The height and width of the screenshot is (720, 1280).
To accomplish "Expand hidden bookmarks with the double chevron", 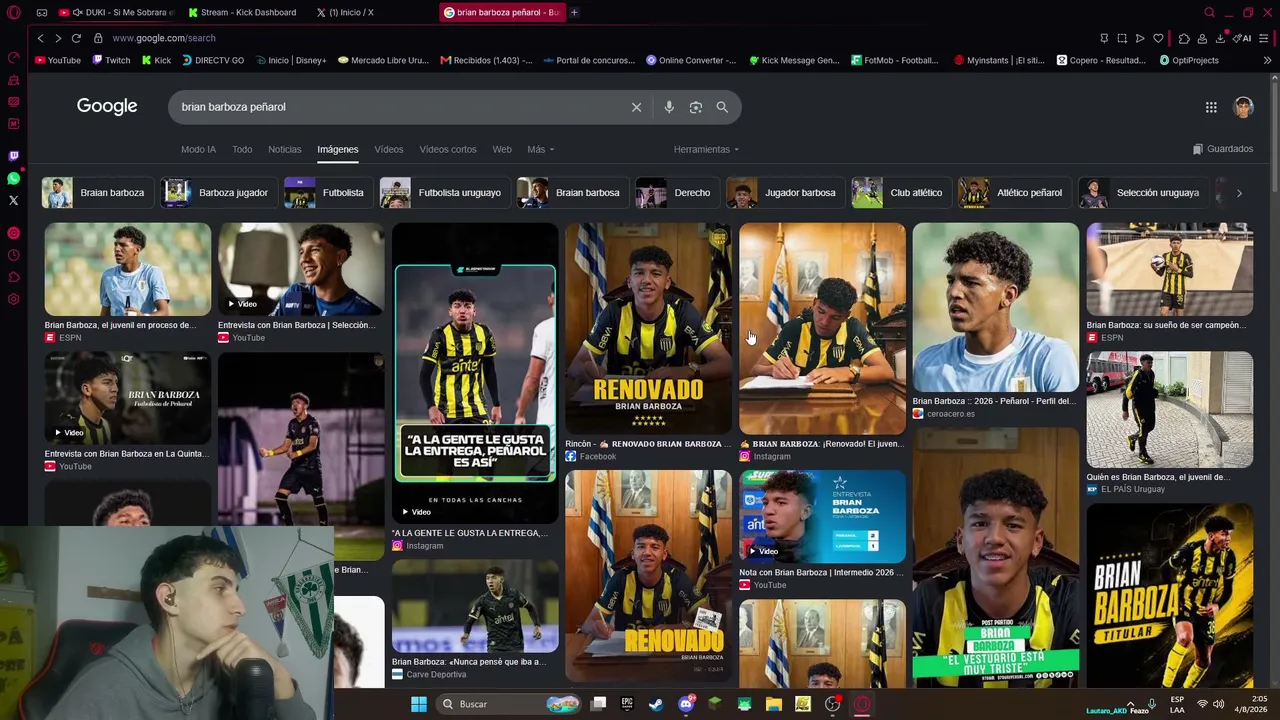I will pyautogui.click(x=1267, y=60).
